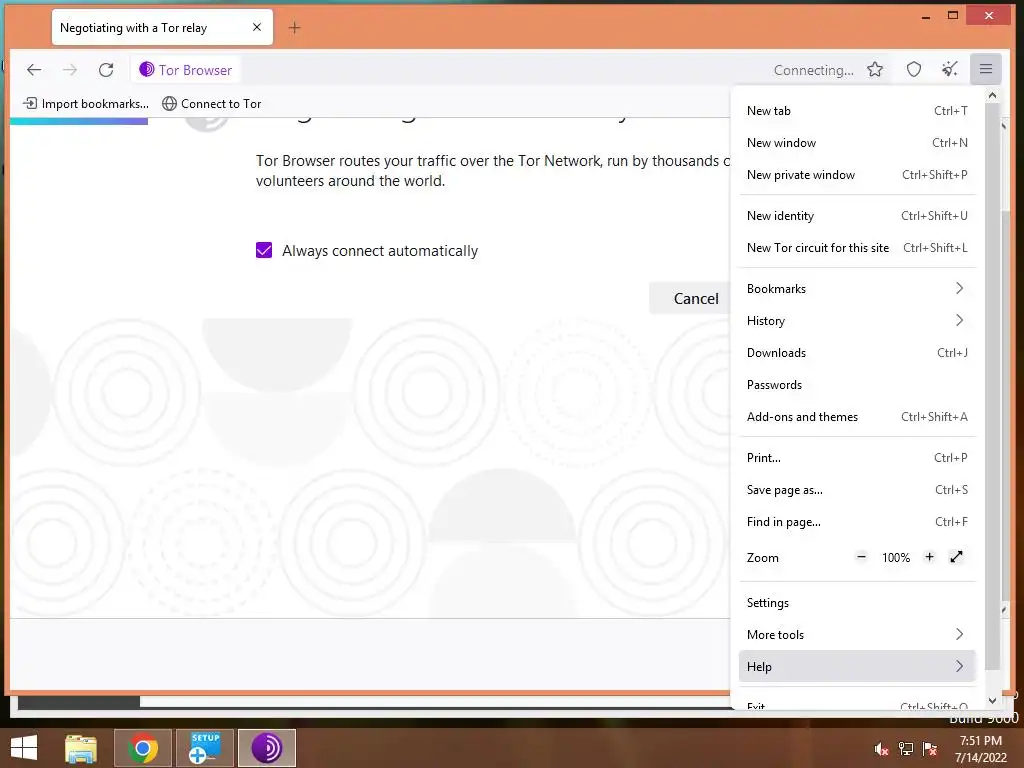Click the Tor Browser onion identity icon
1024x768 pixels.
[x=147, y=69]
